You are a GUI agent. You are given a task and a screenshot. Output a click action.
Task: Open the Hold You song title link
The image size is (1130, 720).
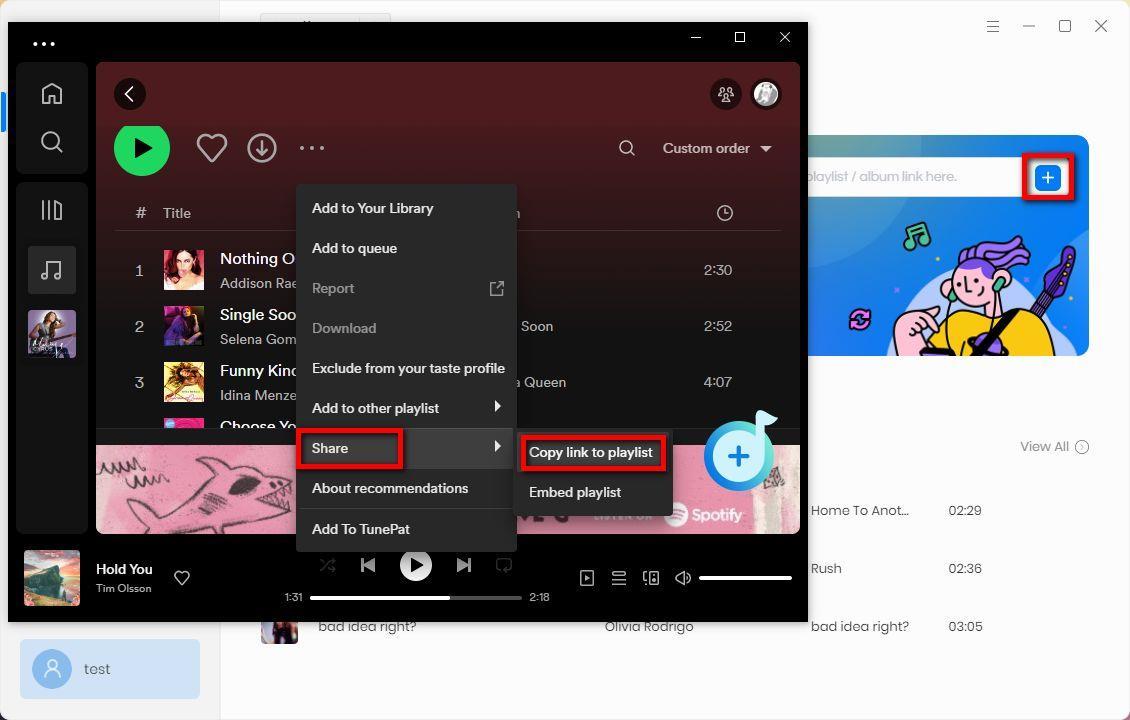coord(124,569)
